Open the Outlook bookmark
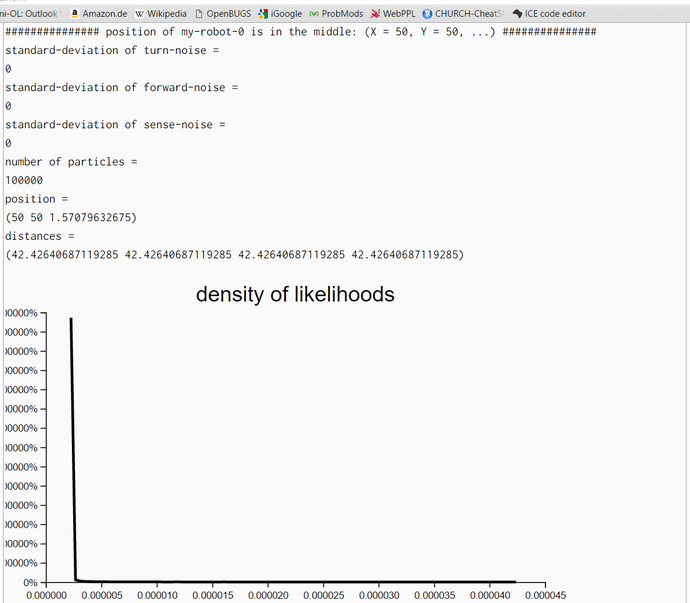 29,14
